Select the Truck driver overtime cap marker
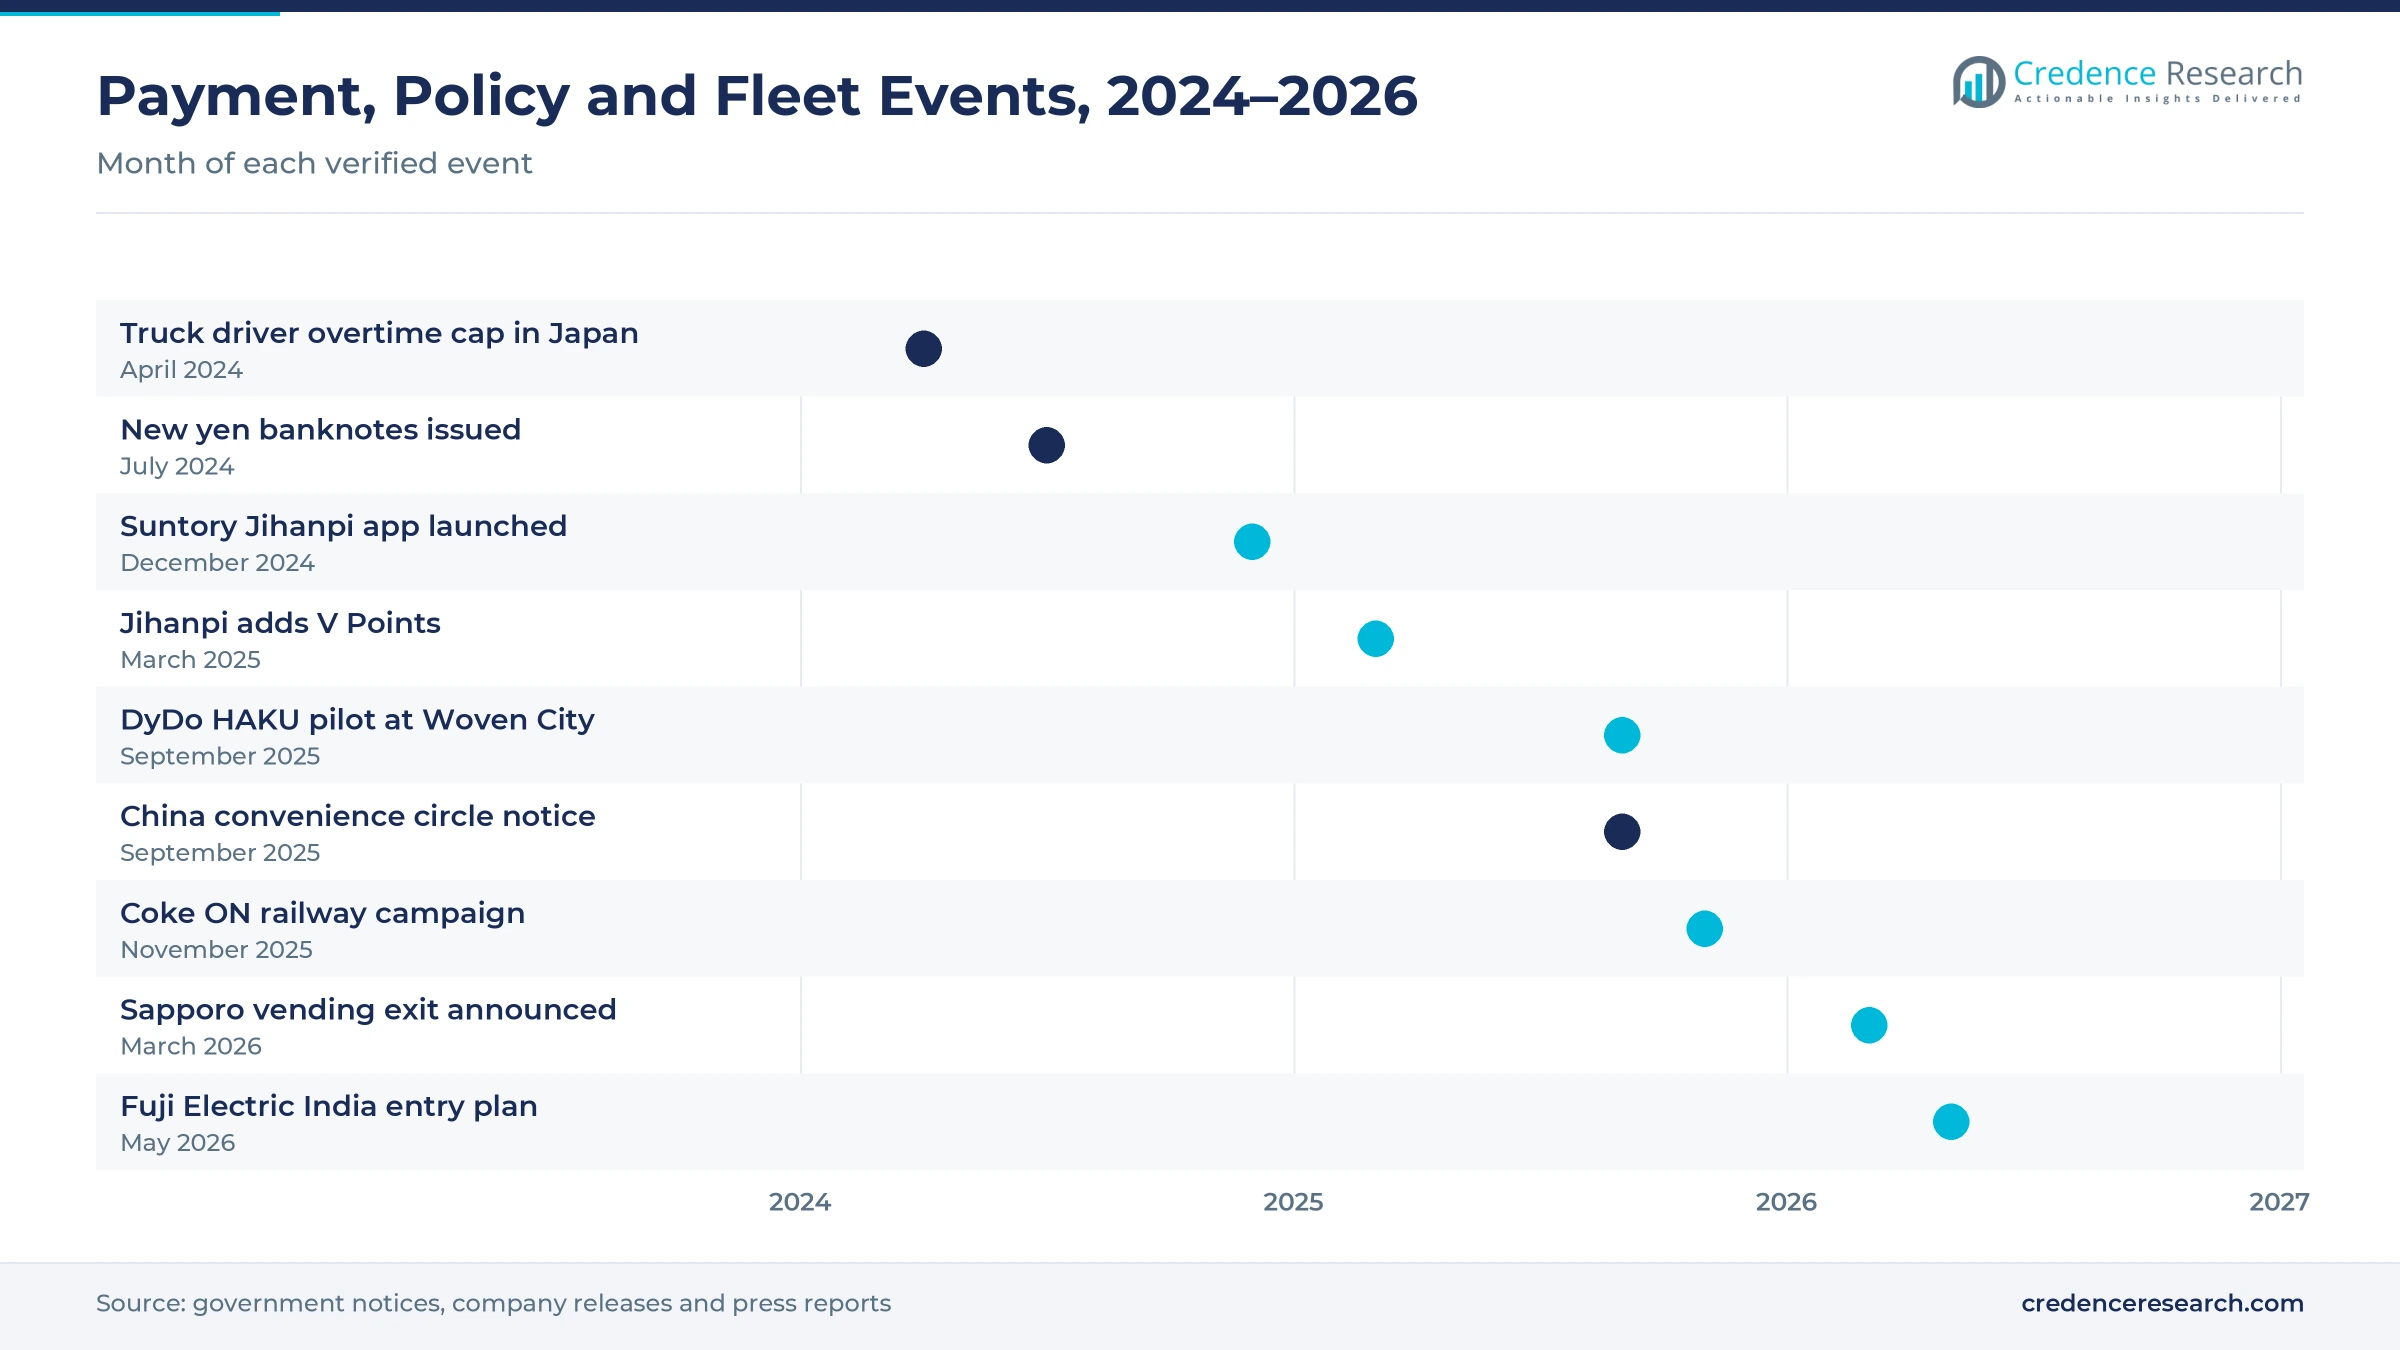This screenshot has height=1350, width=2400. [x=923, y=349]
